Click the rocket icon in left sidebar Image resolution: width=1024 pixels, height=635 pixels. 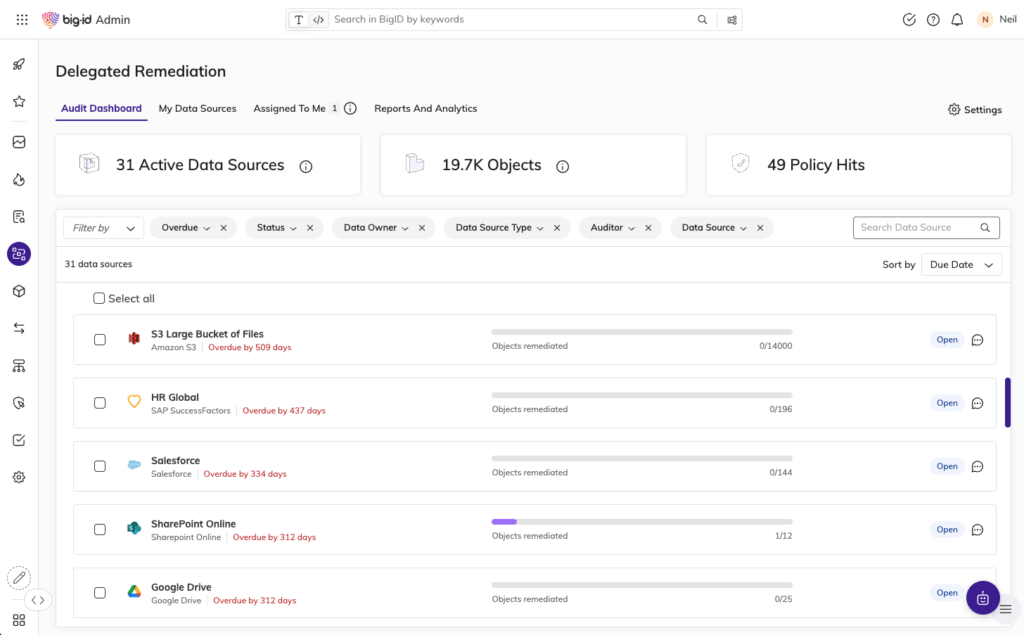pyautogui.click(x=19, y=65)
